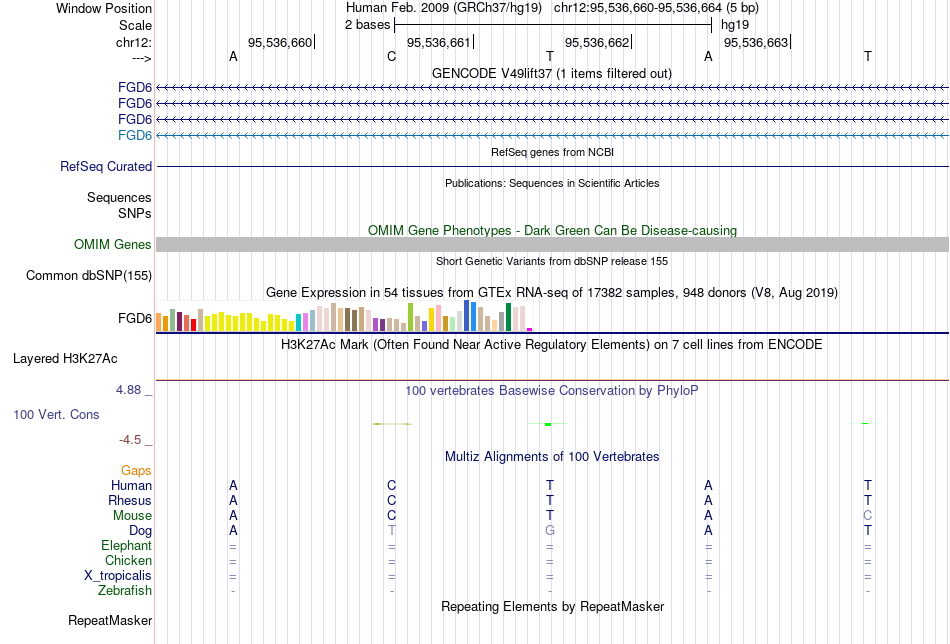950x644 pixels.
Task: Click Publications: Sequences in Scientific Articles title
Action: 552,183
